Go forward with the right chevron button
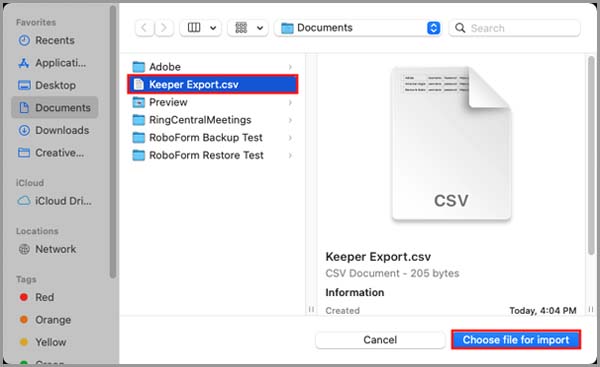The height and width of the screenshot is (367, 600). tap(164, 28)
